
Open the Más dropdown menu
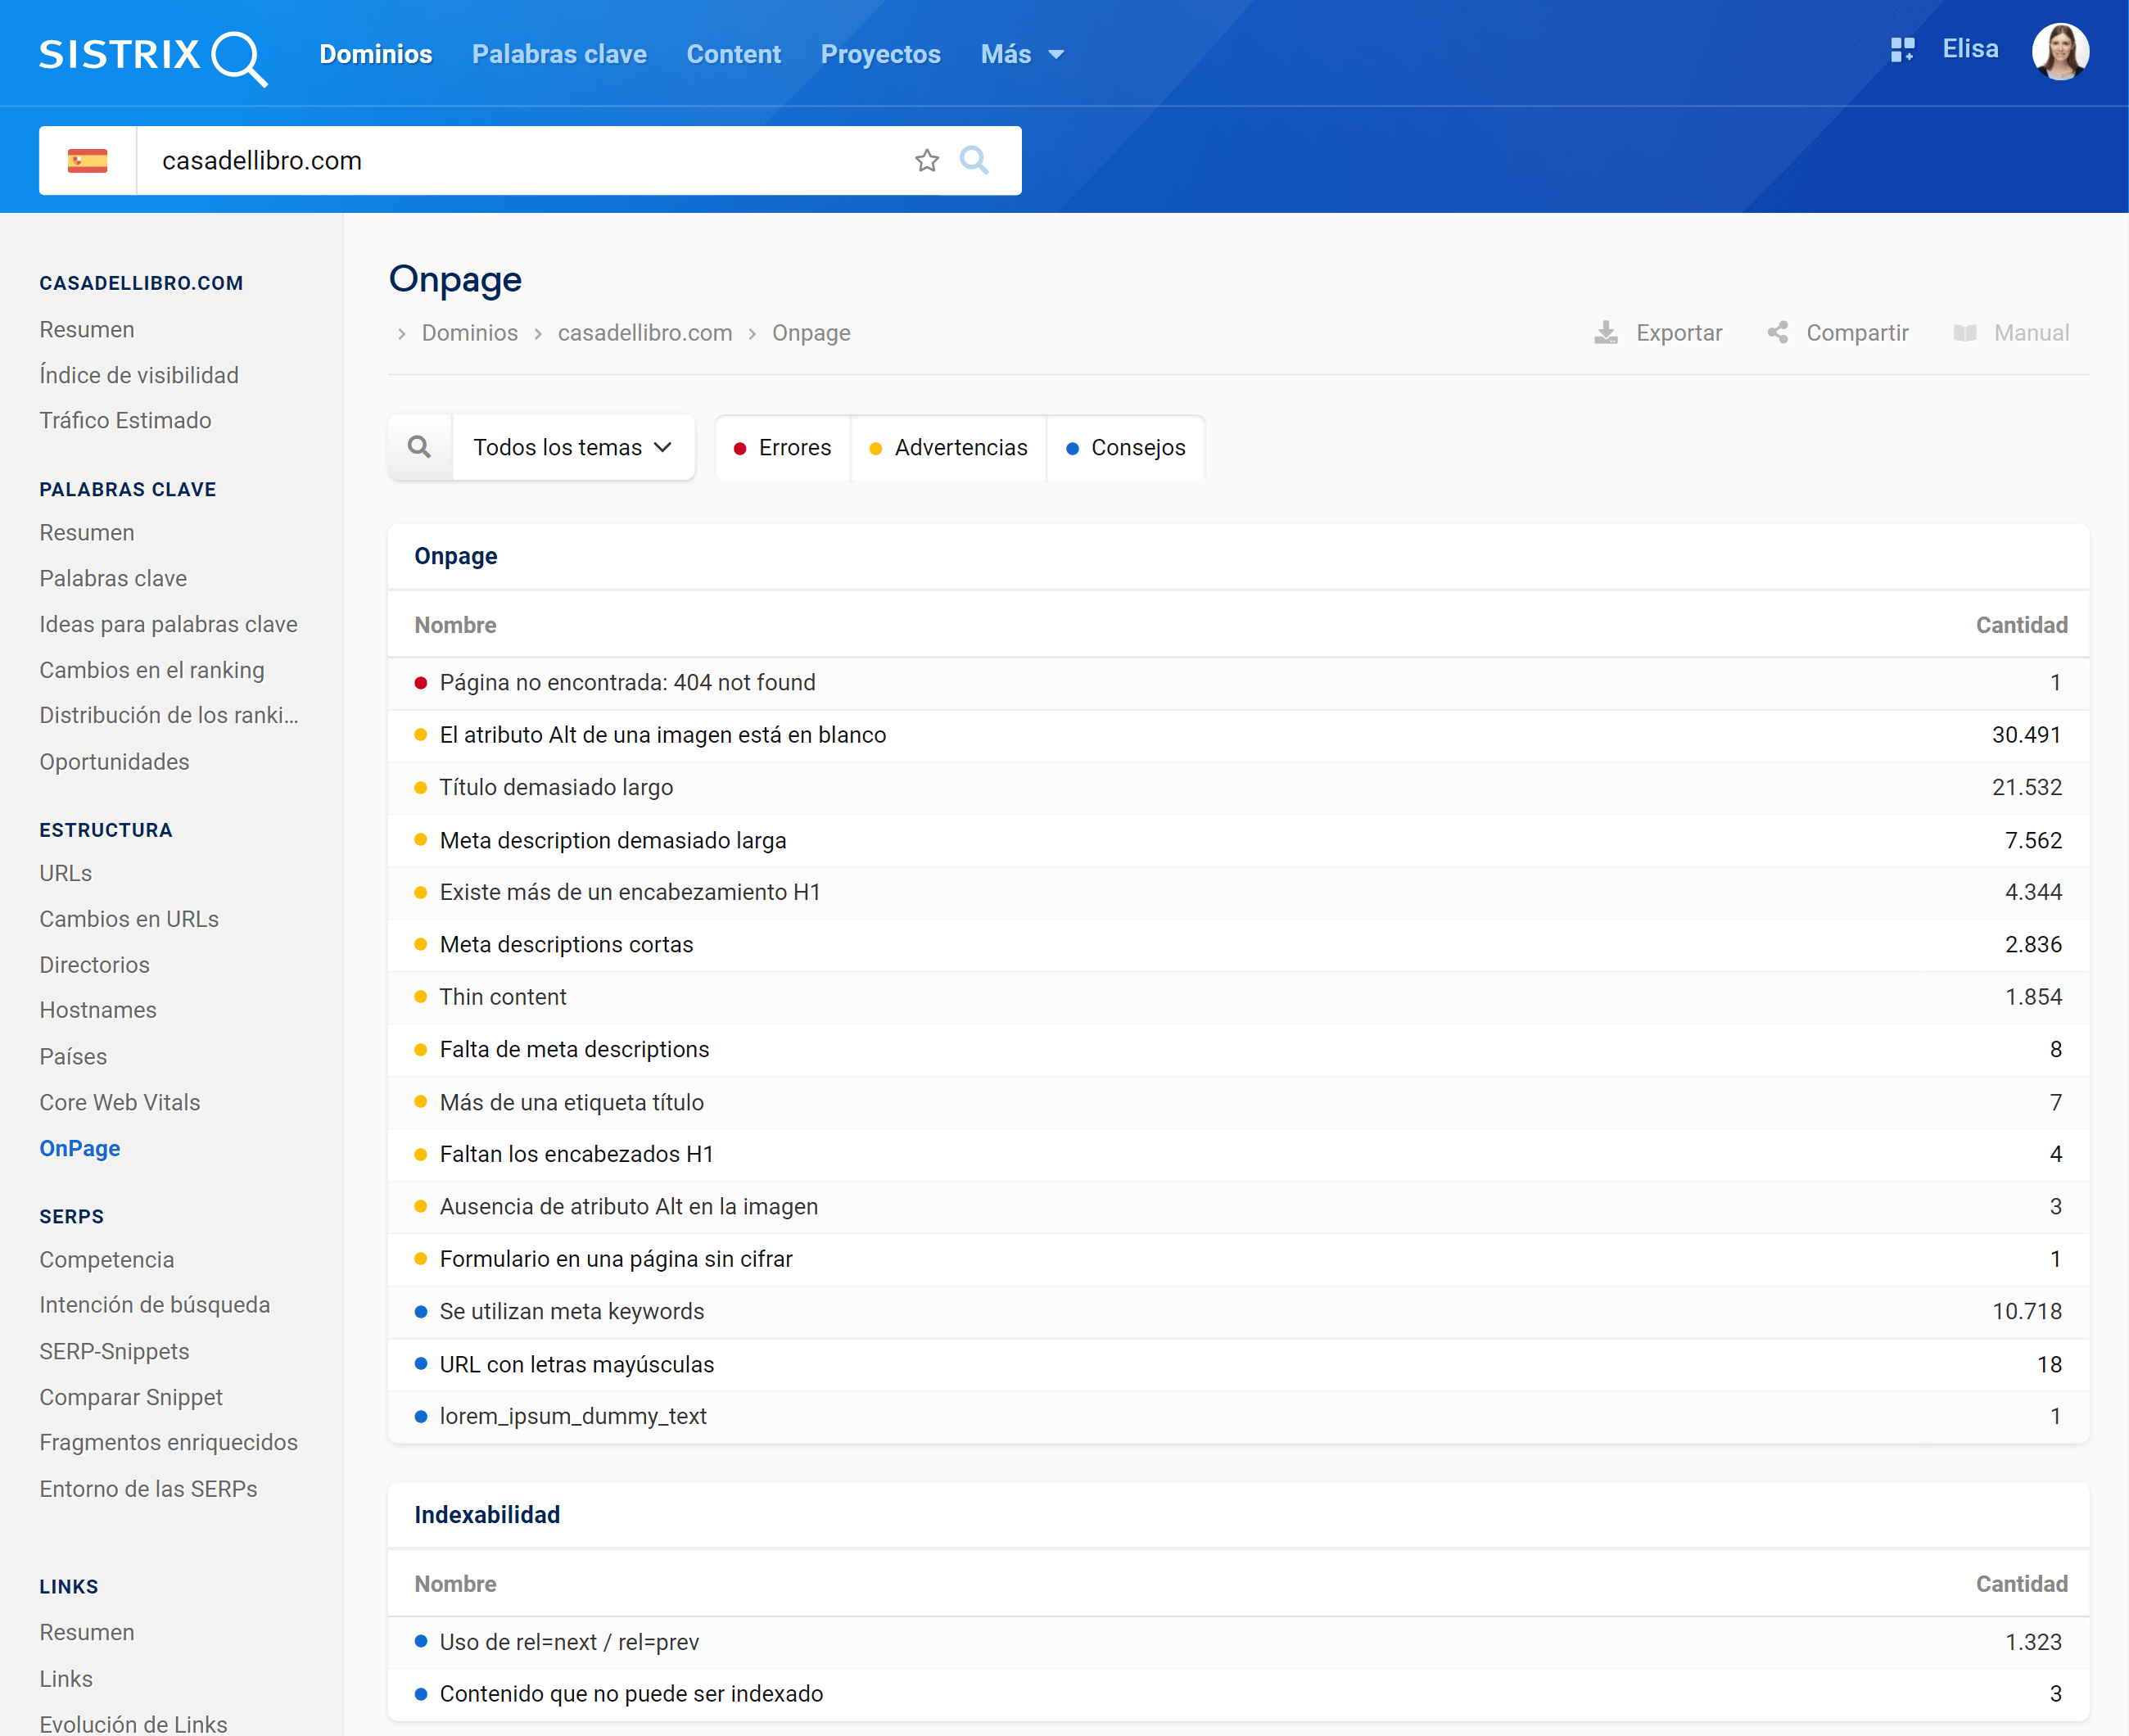[x=1021, y=55]
